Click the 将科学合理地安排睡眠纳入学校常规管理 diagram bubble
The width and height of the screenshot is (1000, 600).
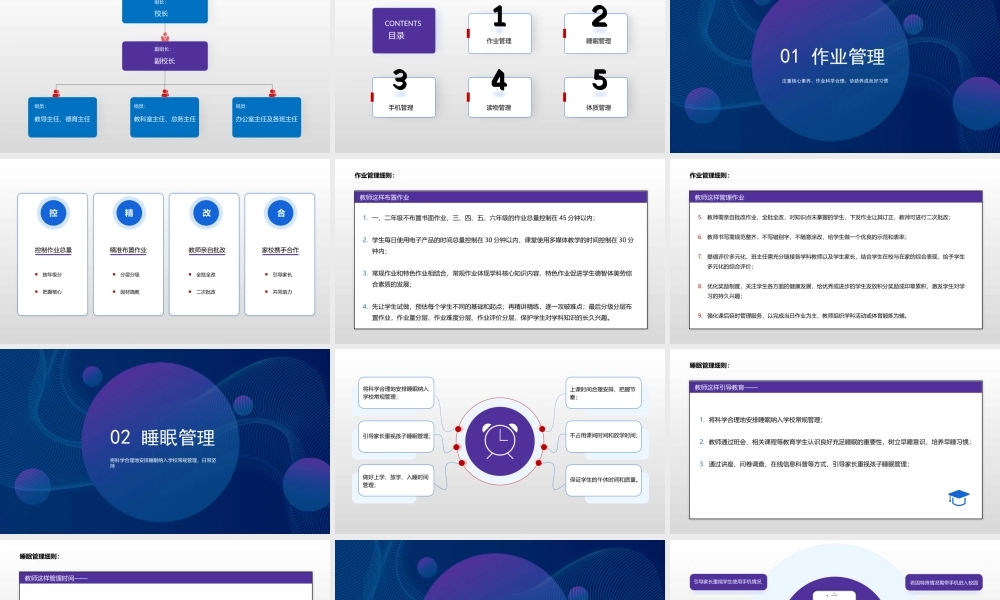point(396,393)
